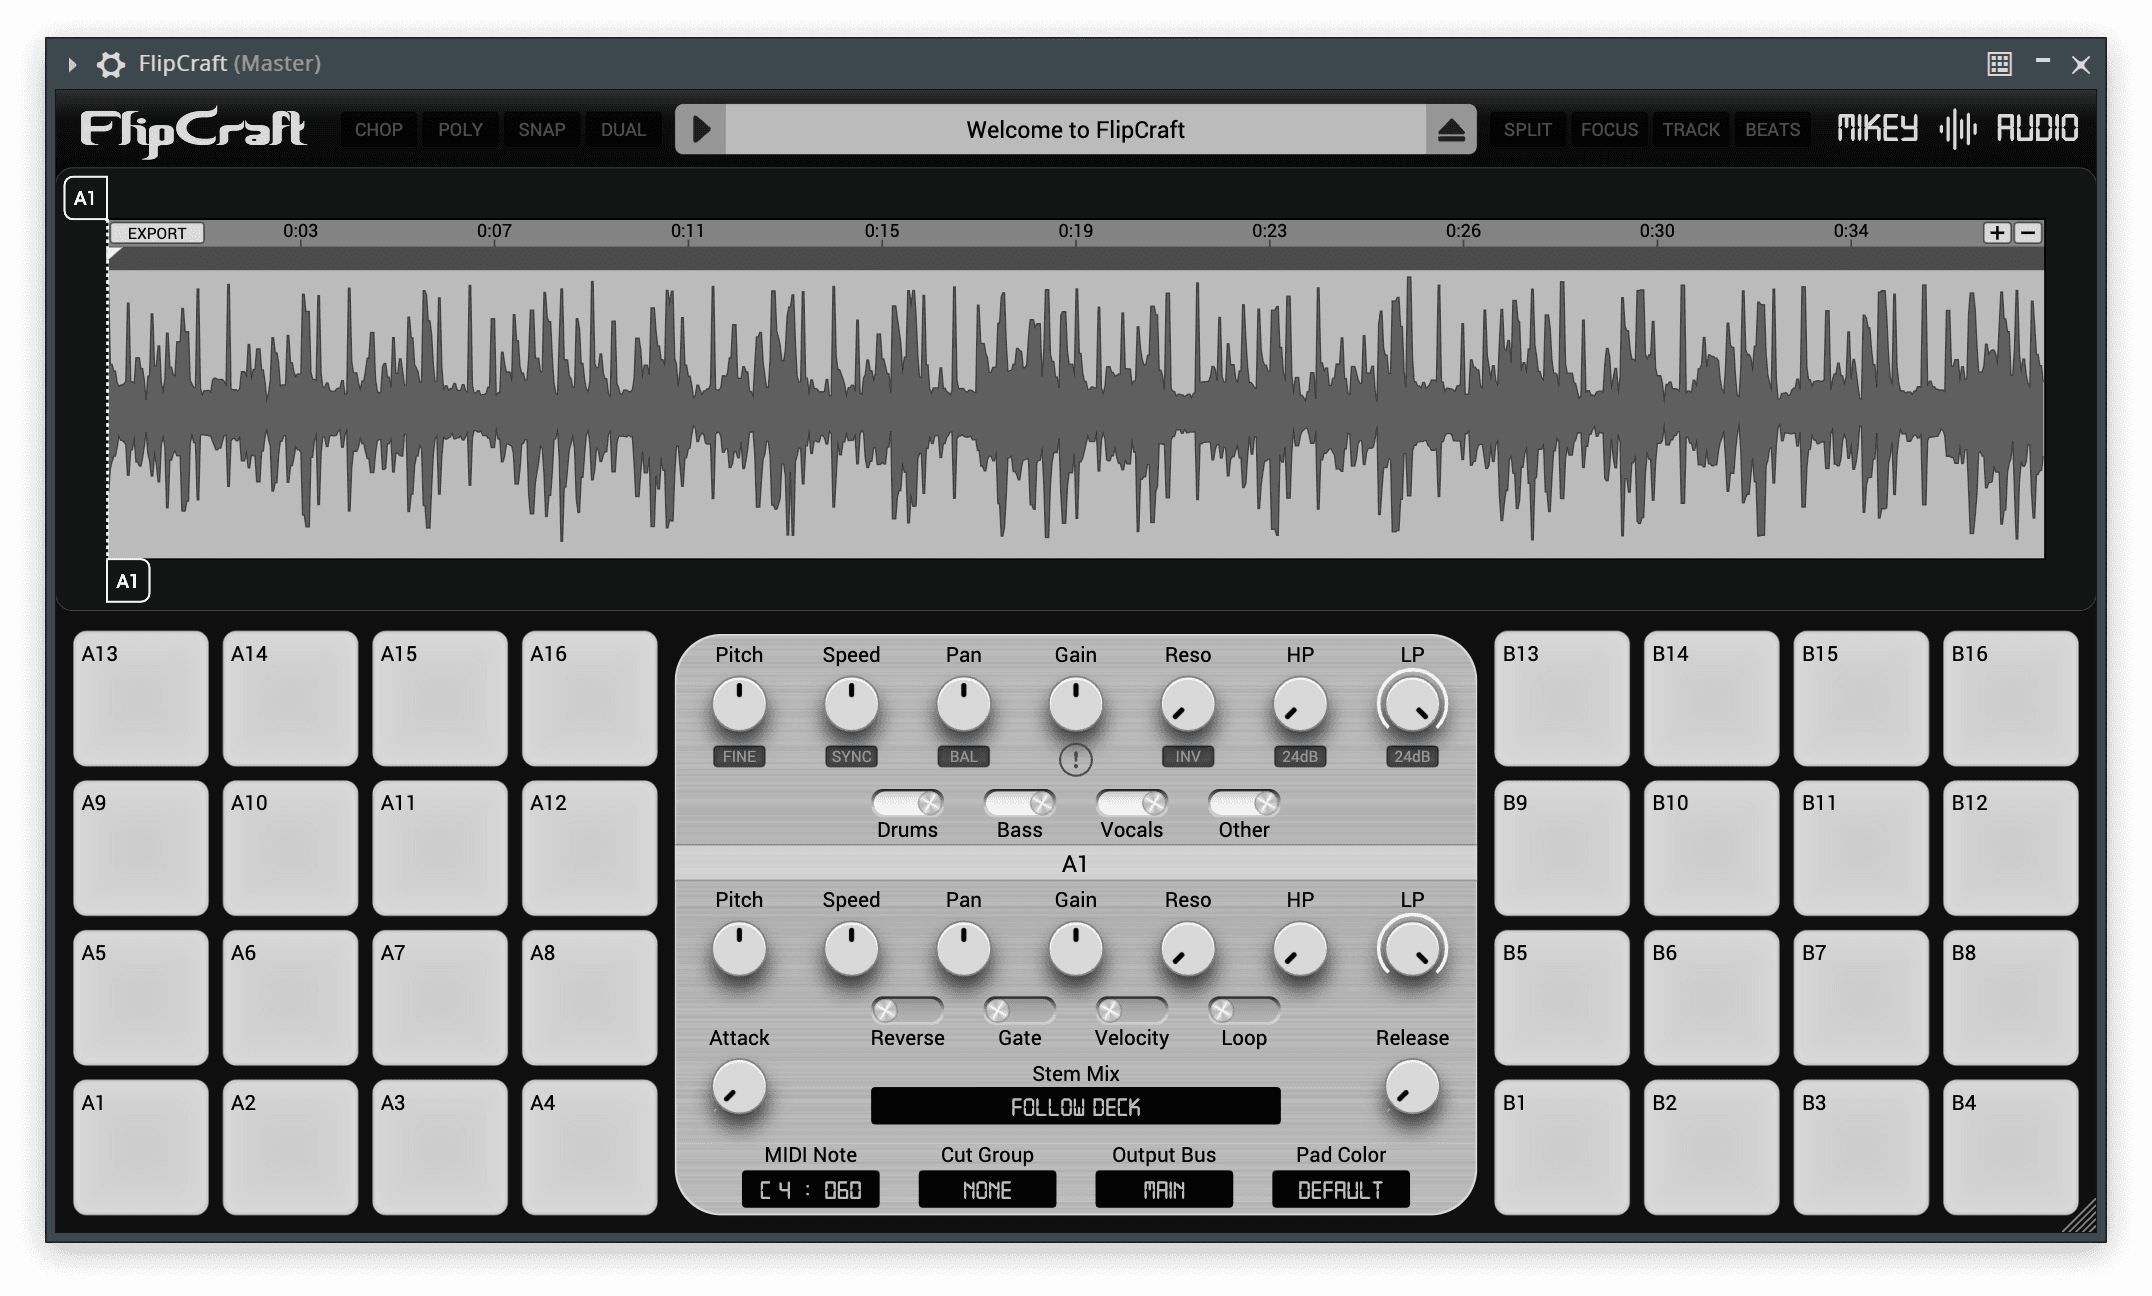2152x1296 pixels.
Task: Expand the plugin menu arrow beside the gear
Action: pyautogui.click(x=72, y=64)
